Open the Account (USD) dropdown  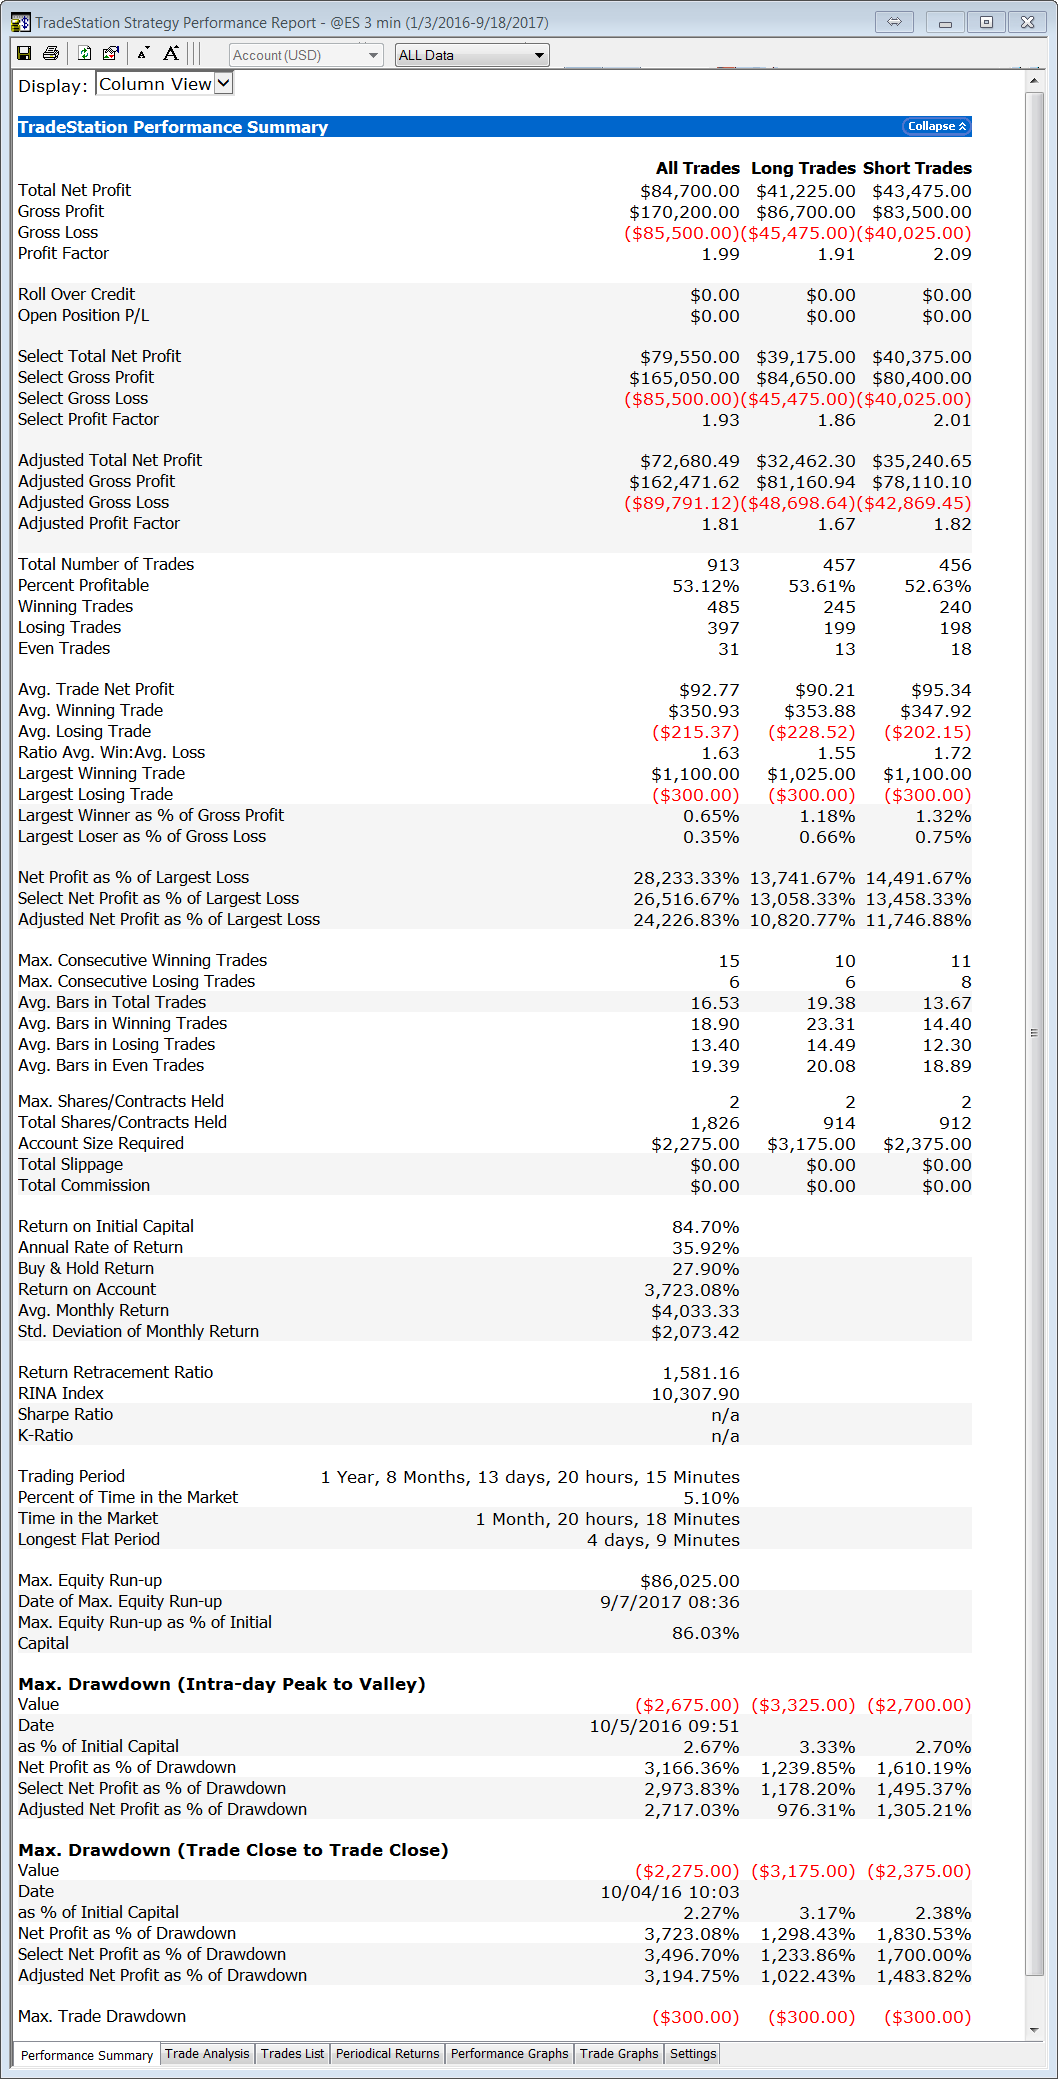[306, 55]
